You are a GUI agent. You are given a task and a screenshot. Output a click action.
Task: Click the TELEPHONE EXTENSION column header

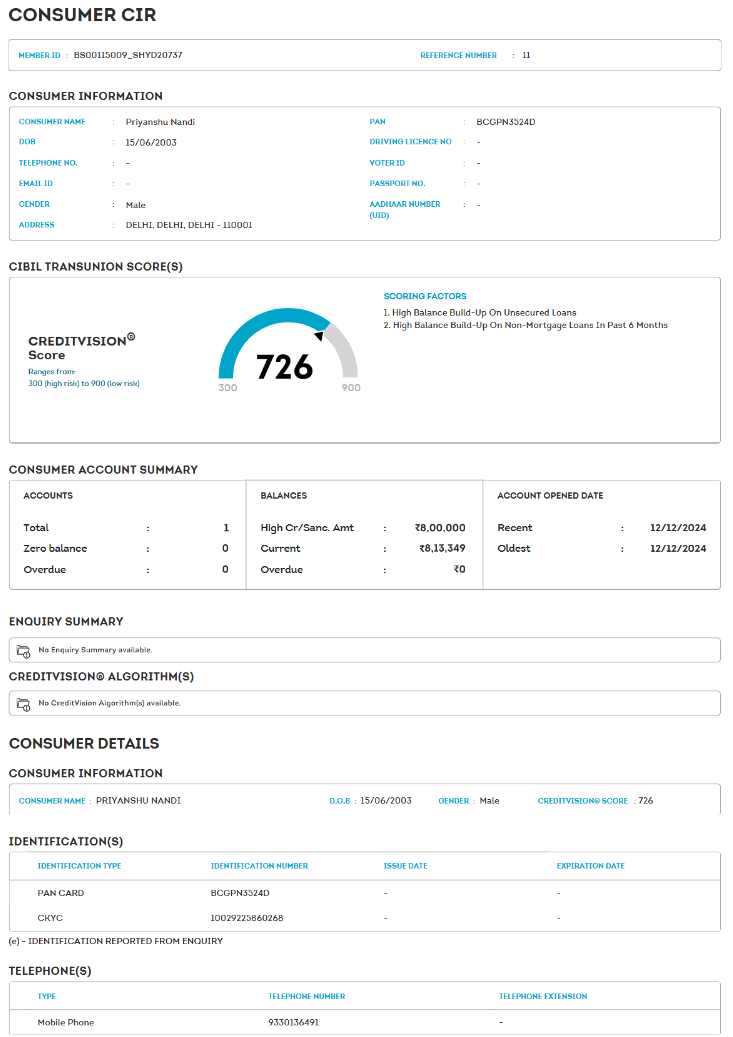click(543, 996)
